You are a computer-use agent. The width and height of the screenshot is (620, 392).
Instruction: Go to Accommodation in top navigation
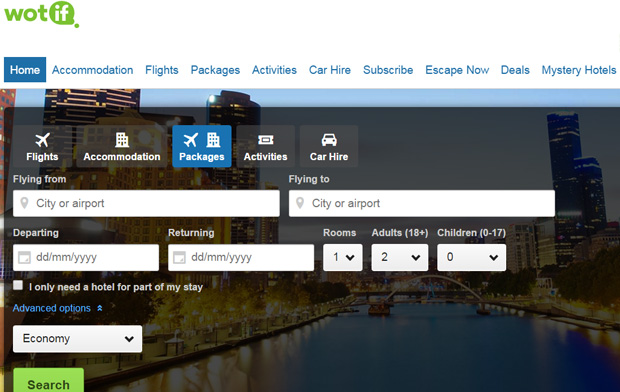[93, 70]
